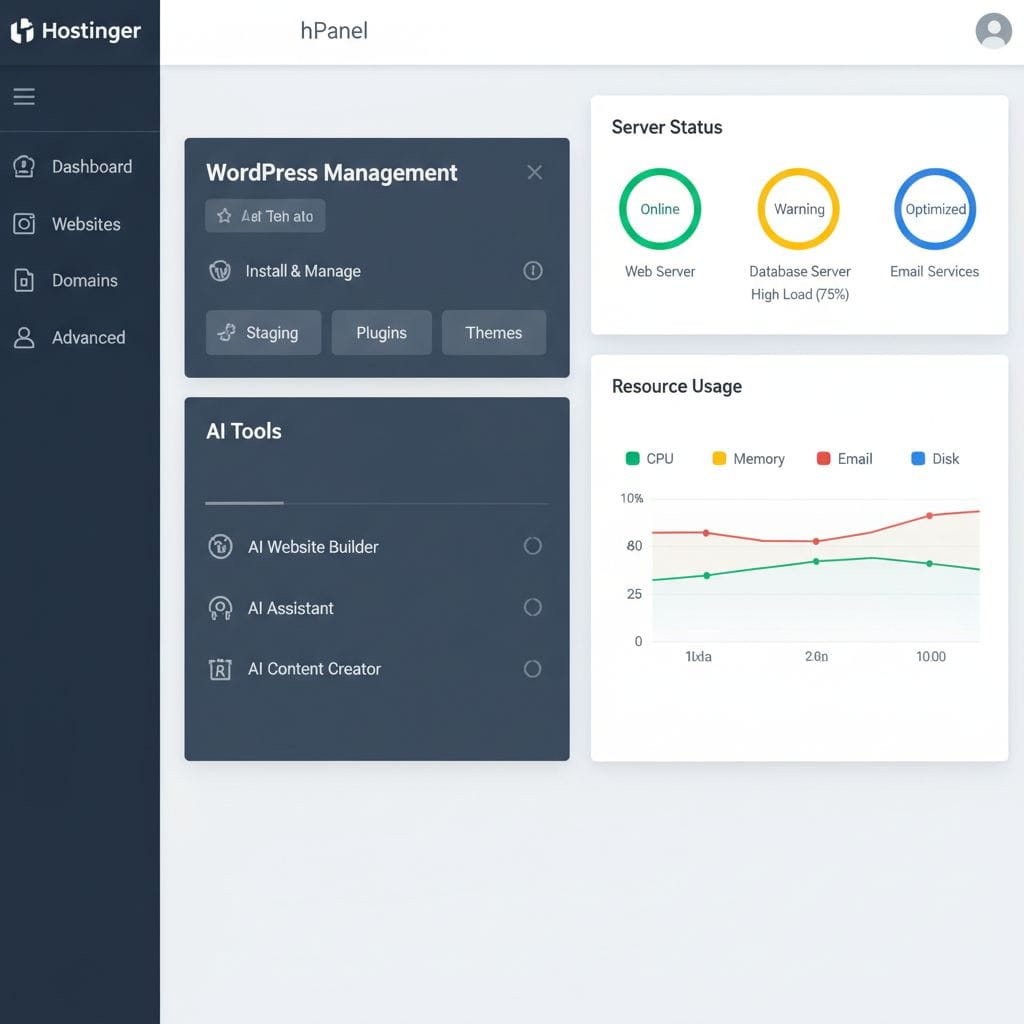Image resolution: width=1024 pixels, height=1024 pixels.
Task: Click the star icon in the tag chip
Action: tap(224, 216)
